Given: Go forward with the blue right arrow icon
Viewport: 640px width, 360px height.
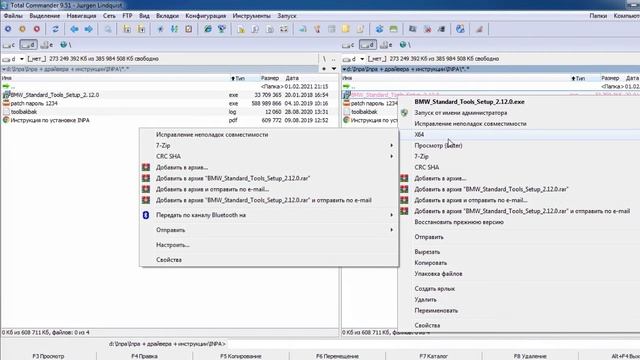Looking at the screenshot, I should (x=89, y=29).
